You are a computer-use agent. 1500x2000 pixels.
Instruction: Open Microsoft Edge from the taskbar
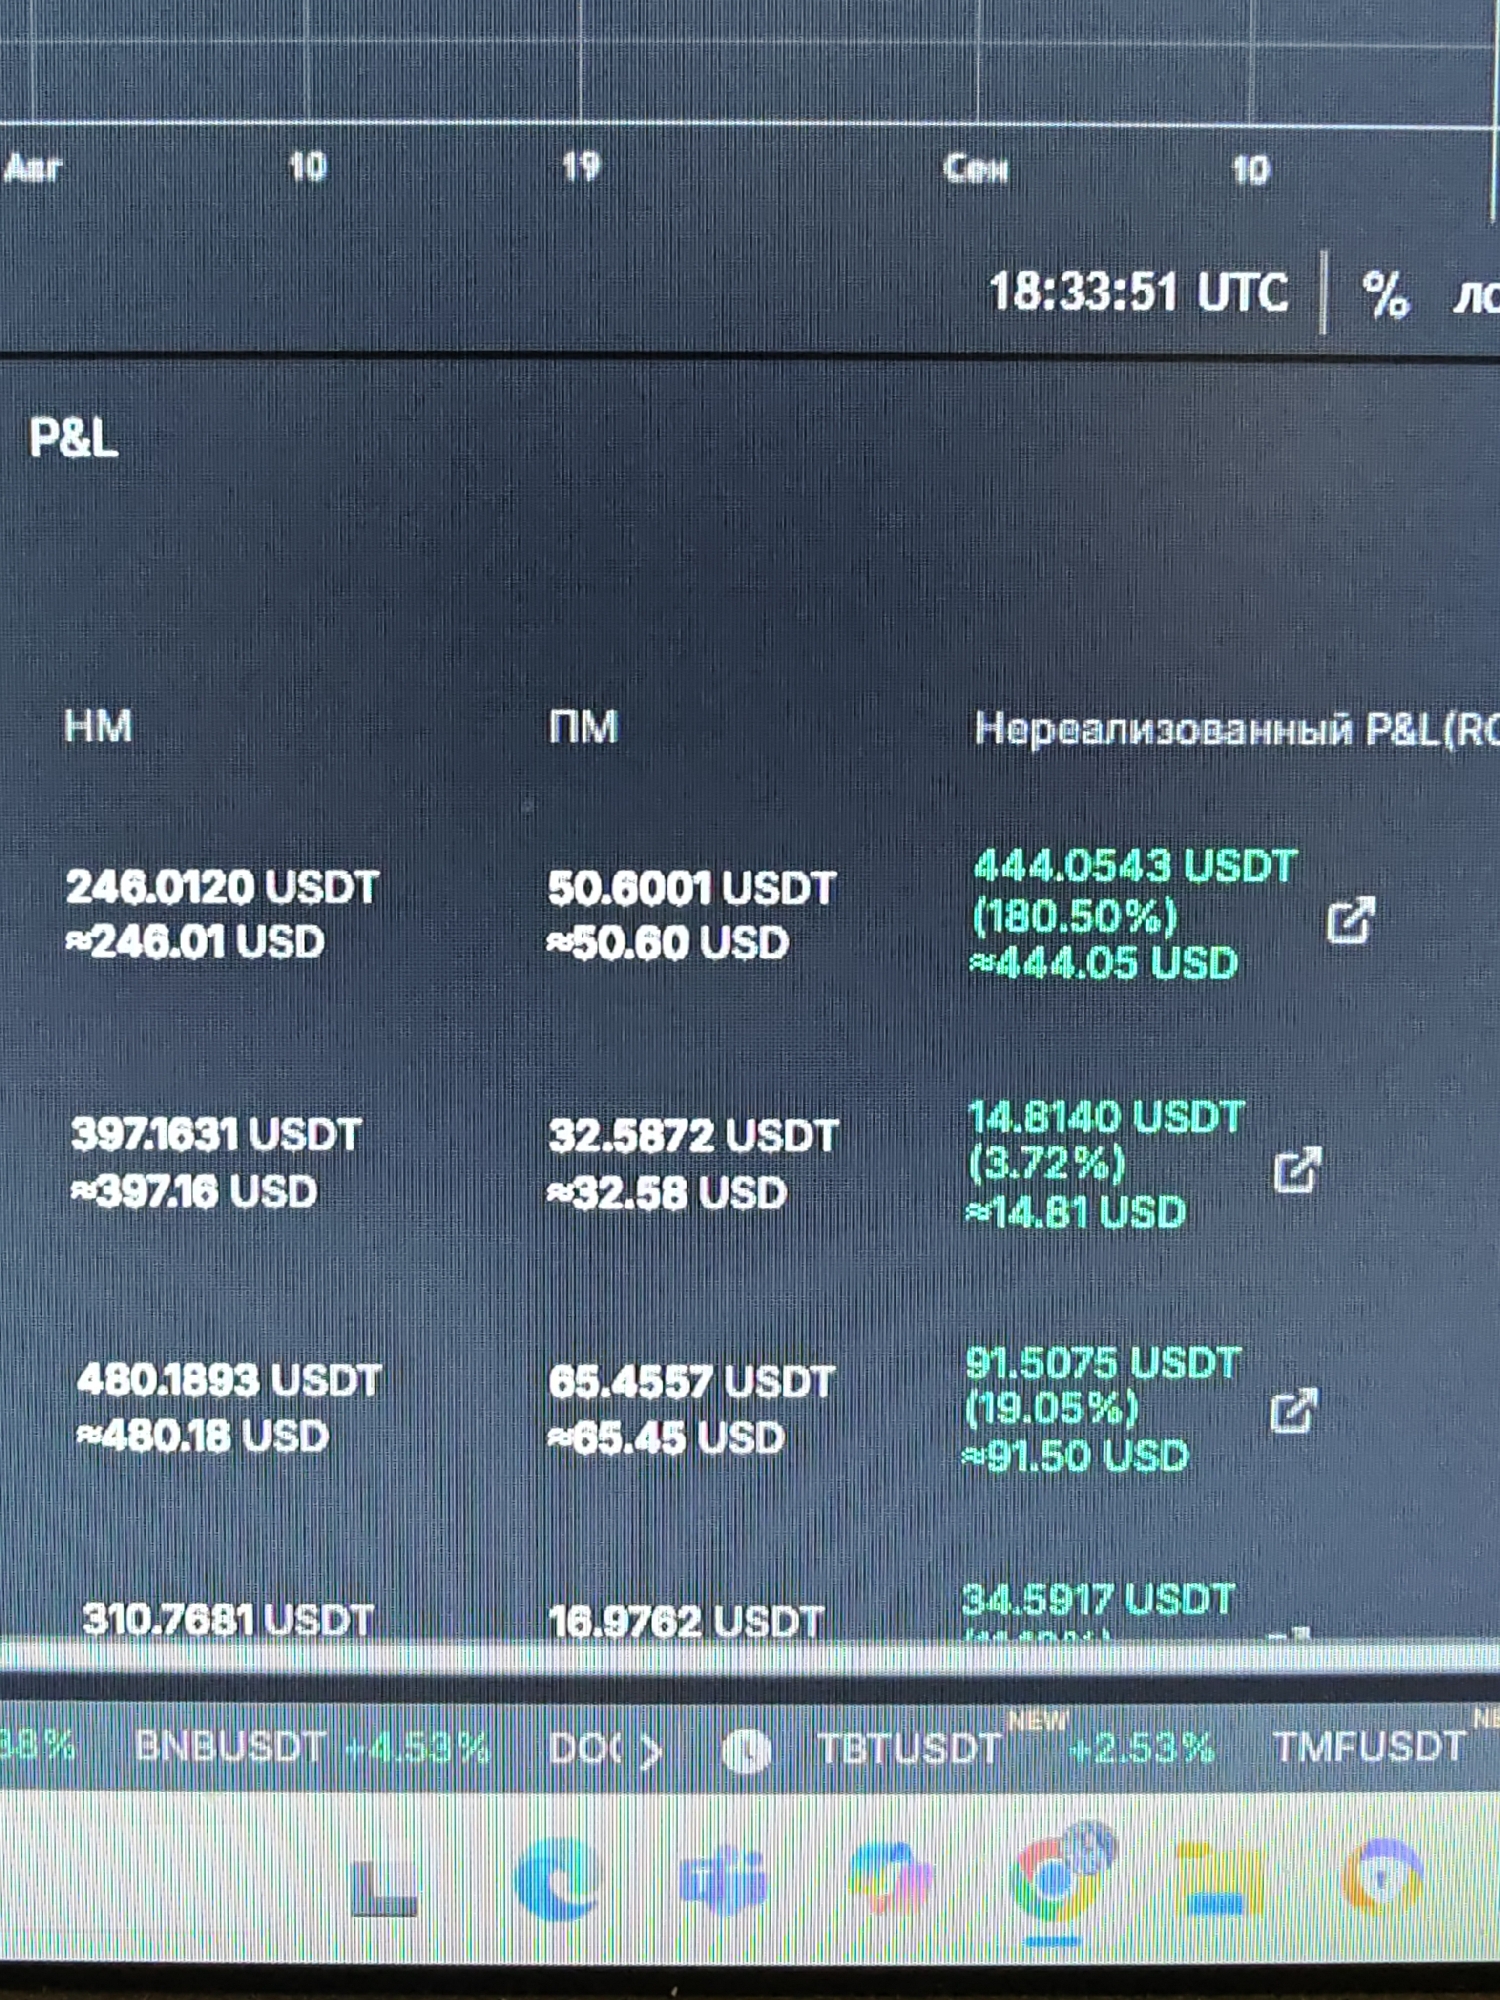coord(557,1878)
